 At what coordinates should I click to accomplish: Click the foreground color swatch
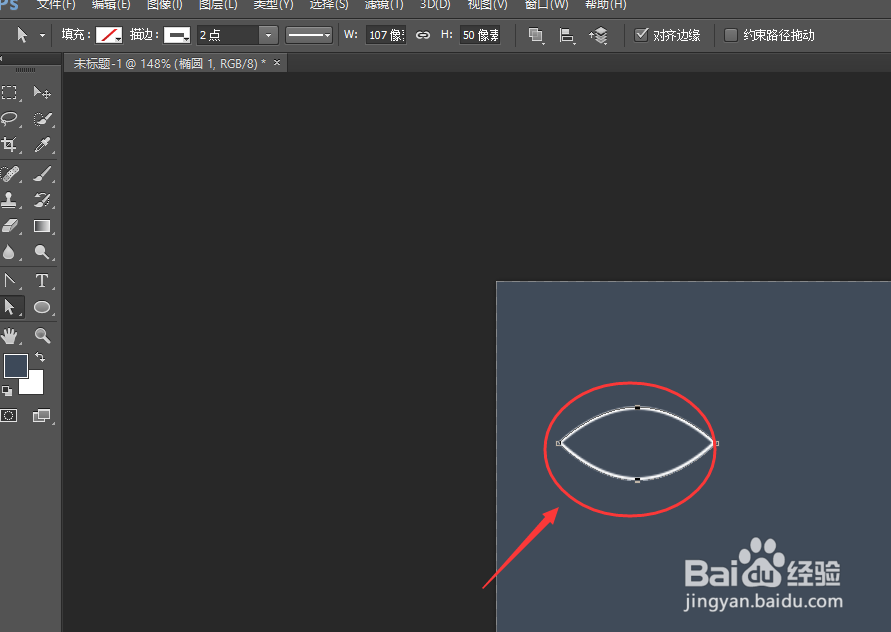(15, 365)
